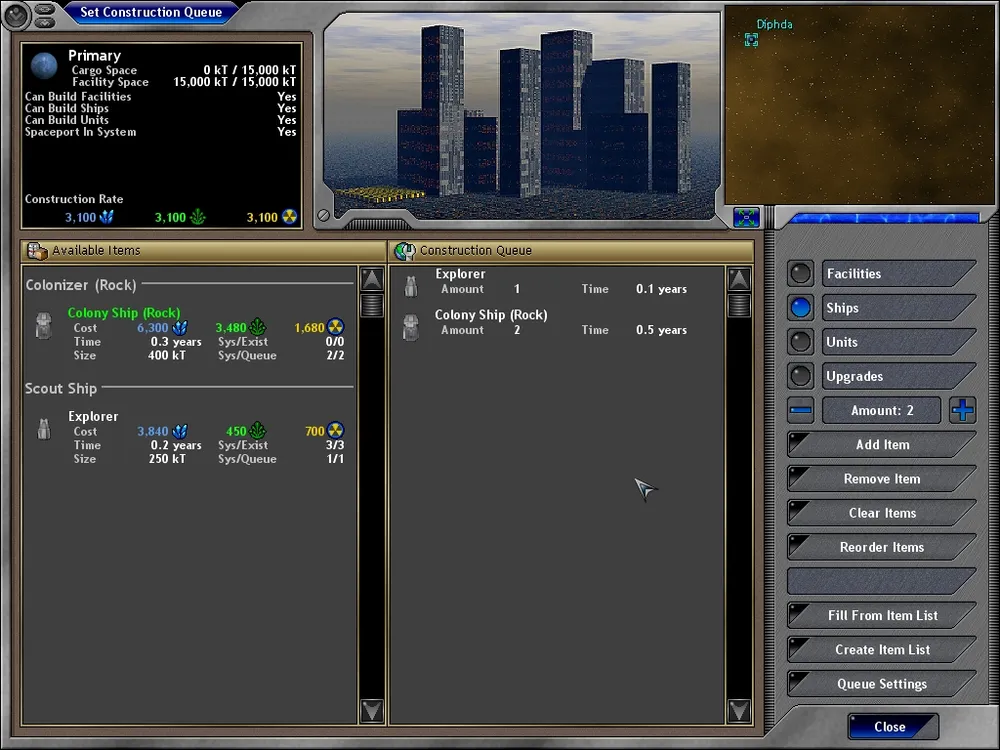Click the Primary planet globe icon
The image size is (1000, 750).
point(44,66)
